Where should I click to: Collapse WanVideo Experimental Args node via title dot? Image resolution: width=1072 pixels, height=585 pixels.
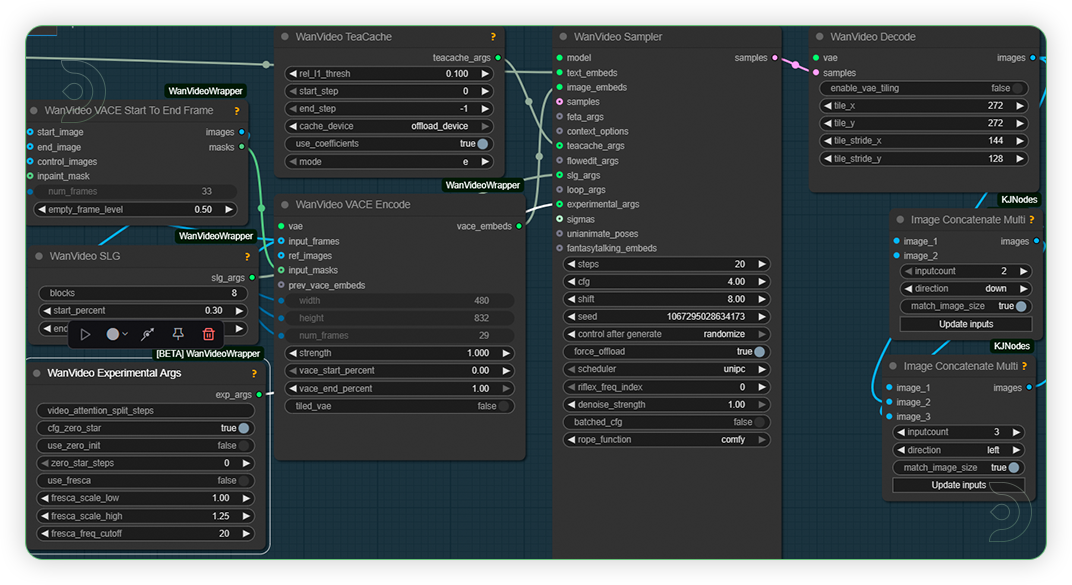[x=36, y=373]
